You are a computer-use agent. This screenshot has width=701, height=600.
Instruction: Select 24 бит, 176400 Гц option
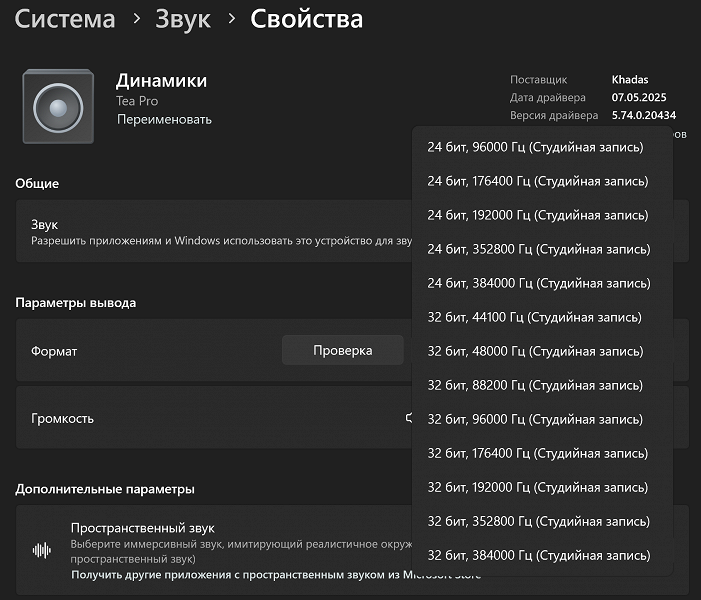point(537,181)
